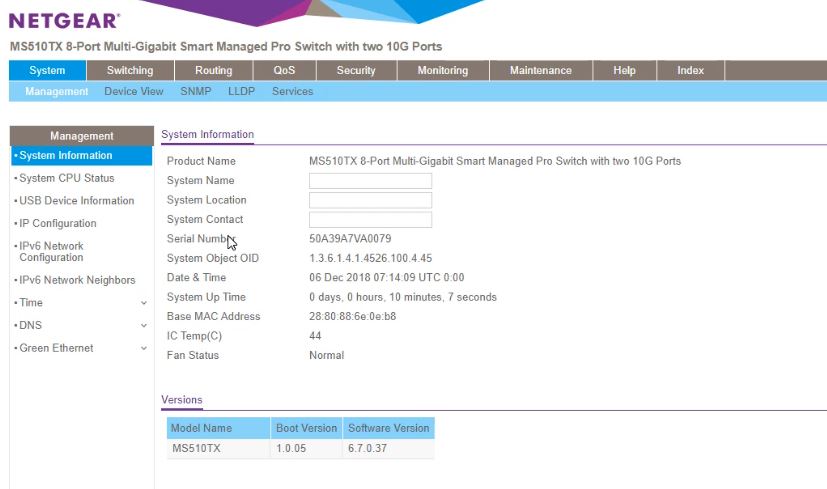Click the Versions section heading
Image resolution: width=827 pixels, height=489 pixels.
pos(182,400)
